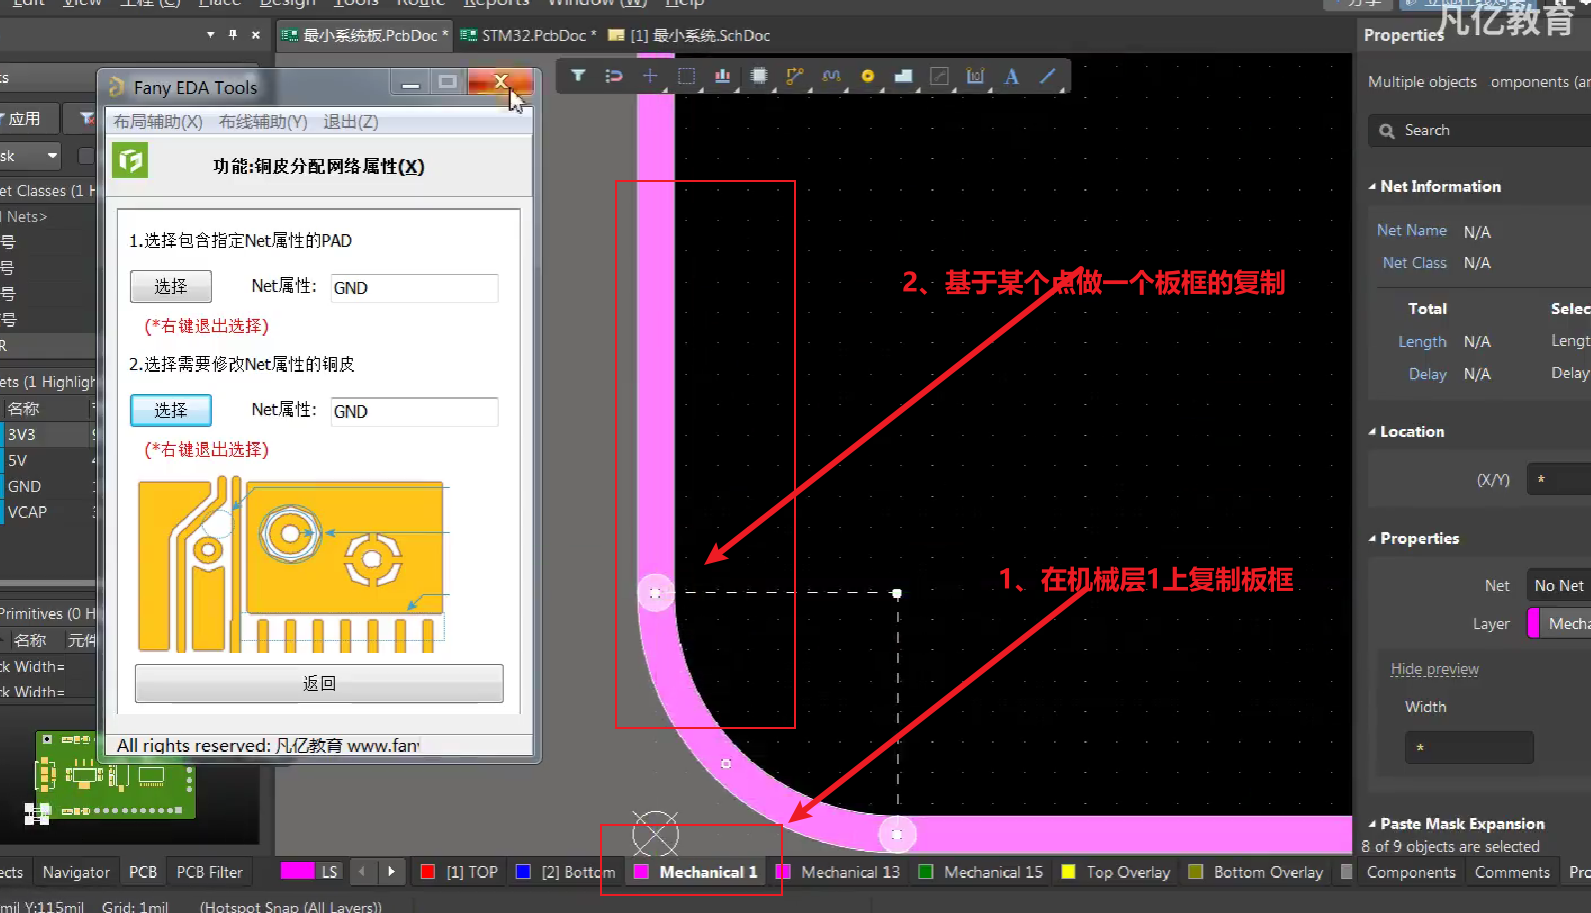Open the 退出(Z) menu
Viewport: 1591px width, 913px height.
pos(351,122)
